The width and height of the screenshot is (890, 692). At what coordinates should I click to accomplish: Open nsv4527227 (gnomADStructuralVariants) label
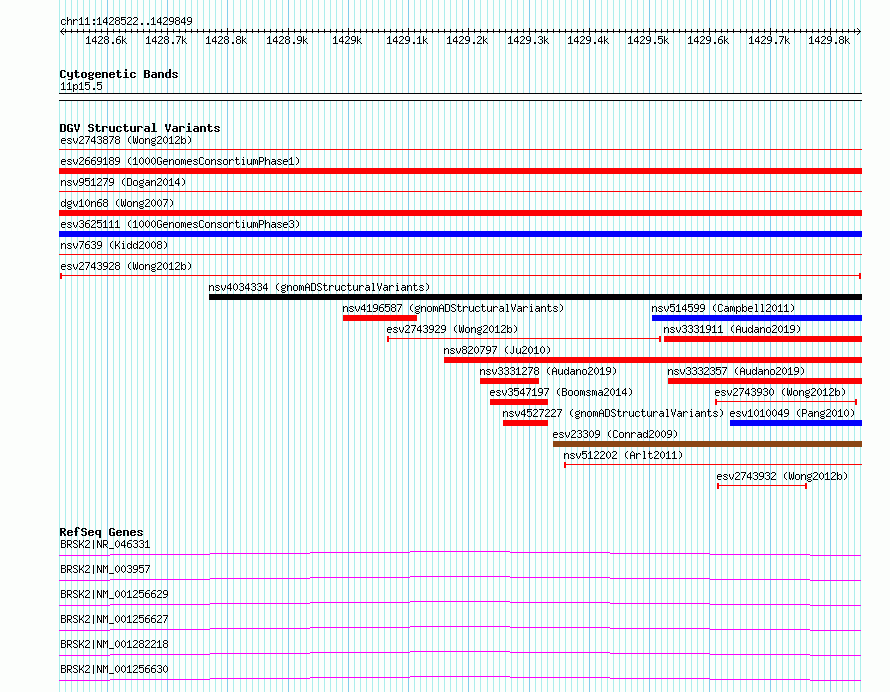point(614,413)
